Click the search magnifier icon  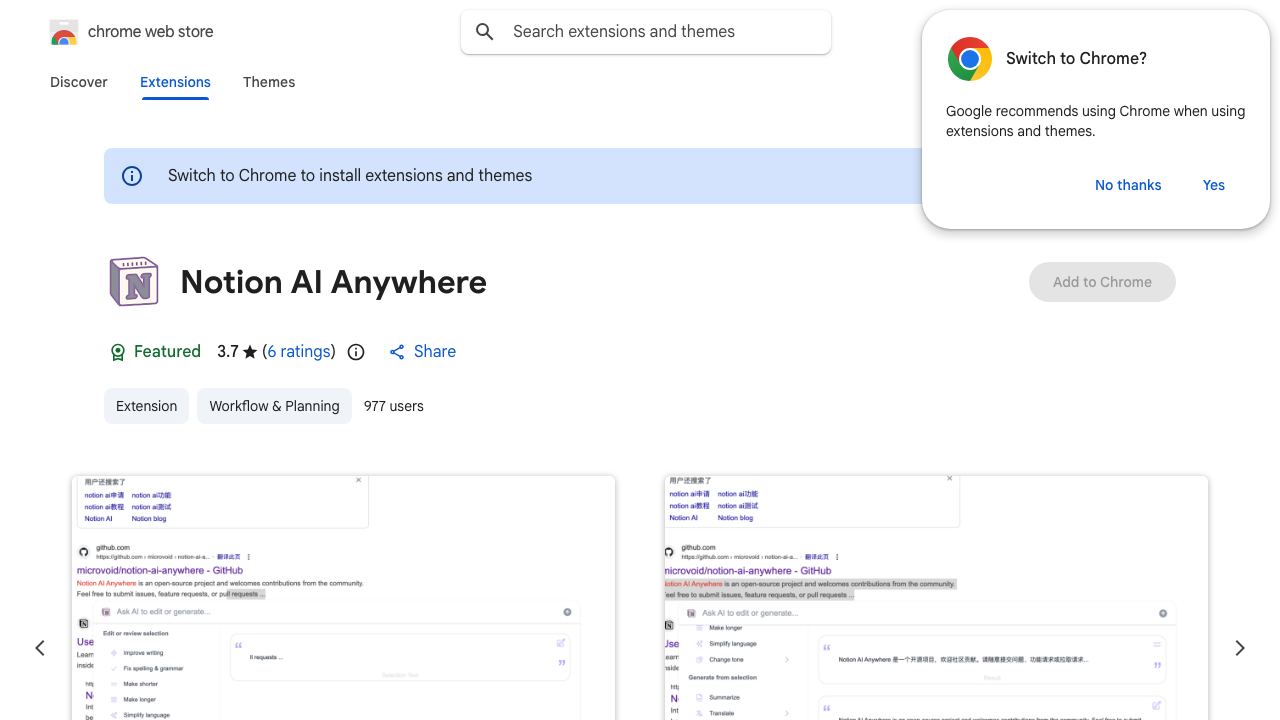click(x=485, y=32)
